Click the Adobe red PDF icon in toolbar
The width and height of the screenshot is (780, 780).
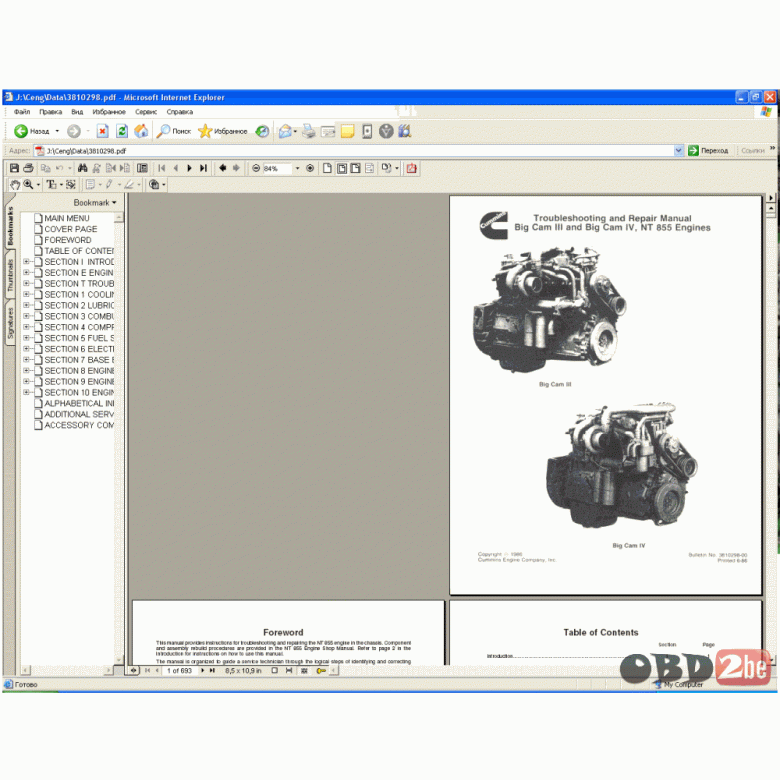[x=411, y=168]
